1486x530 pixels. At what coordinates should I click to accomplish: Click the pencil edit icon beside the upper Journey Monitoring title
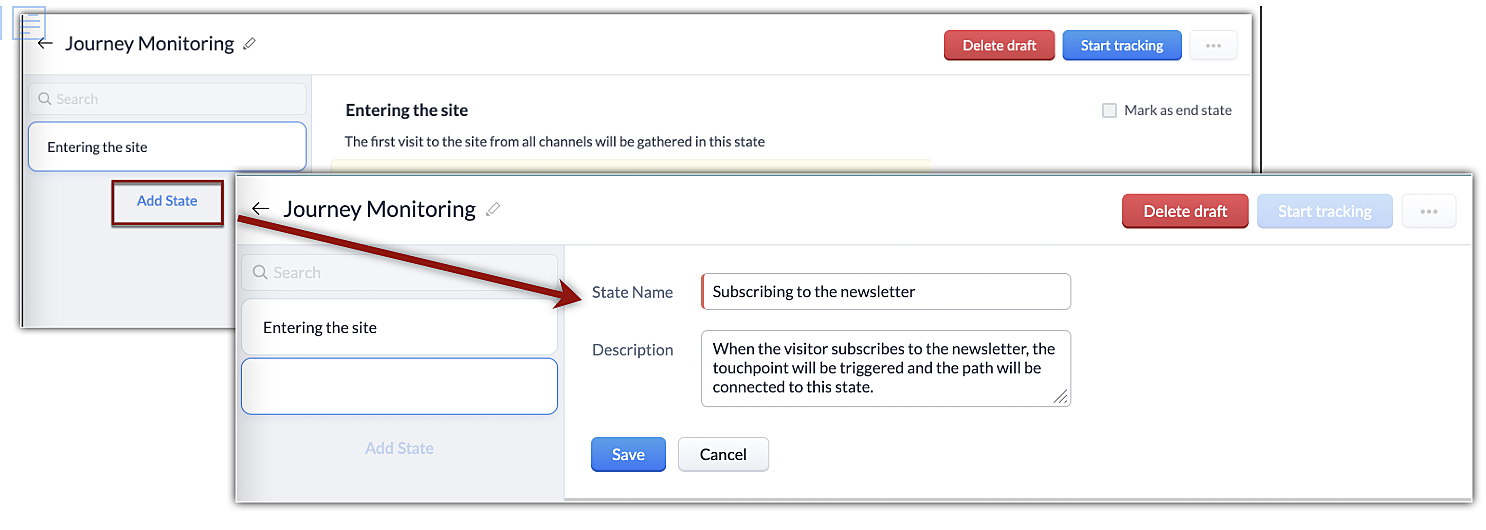tap(250, 44)
